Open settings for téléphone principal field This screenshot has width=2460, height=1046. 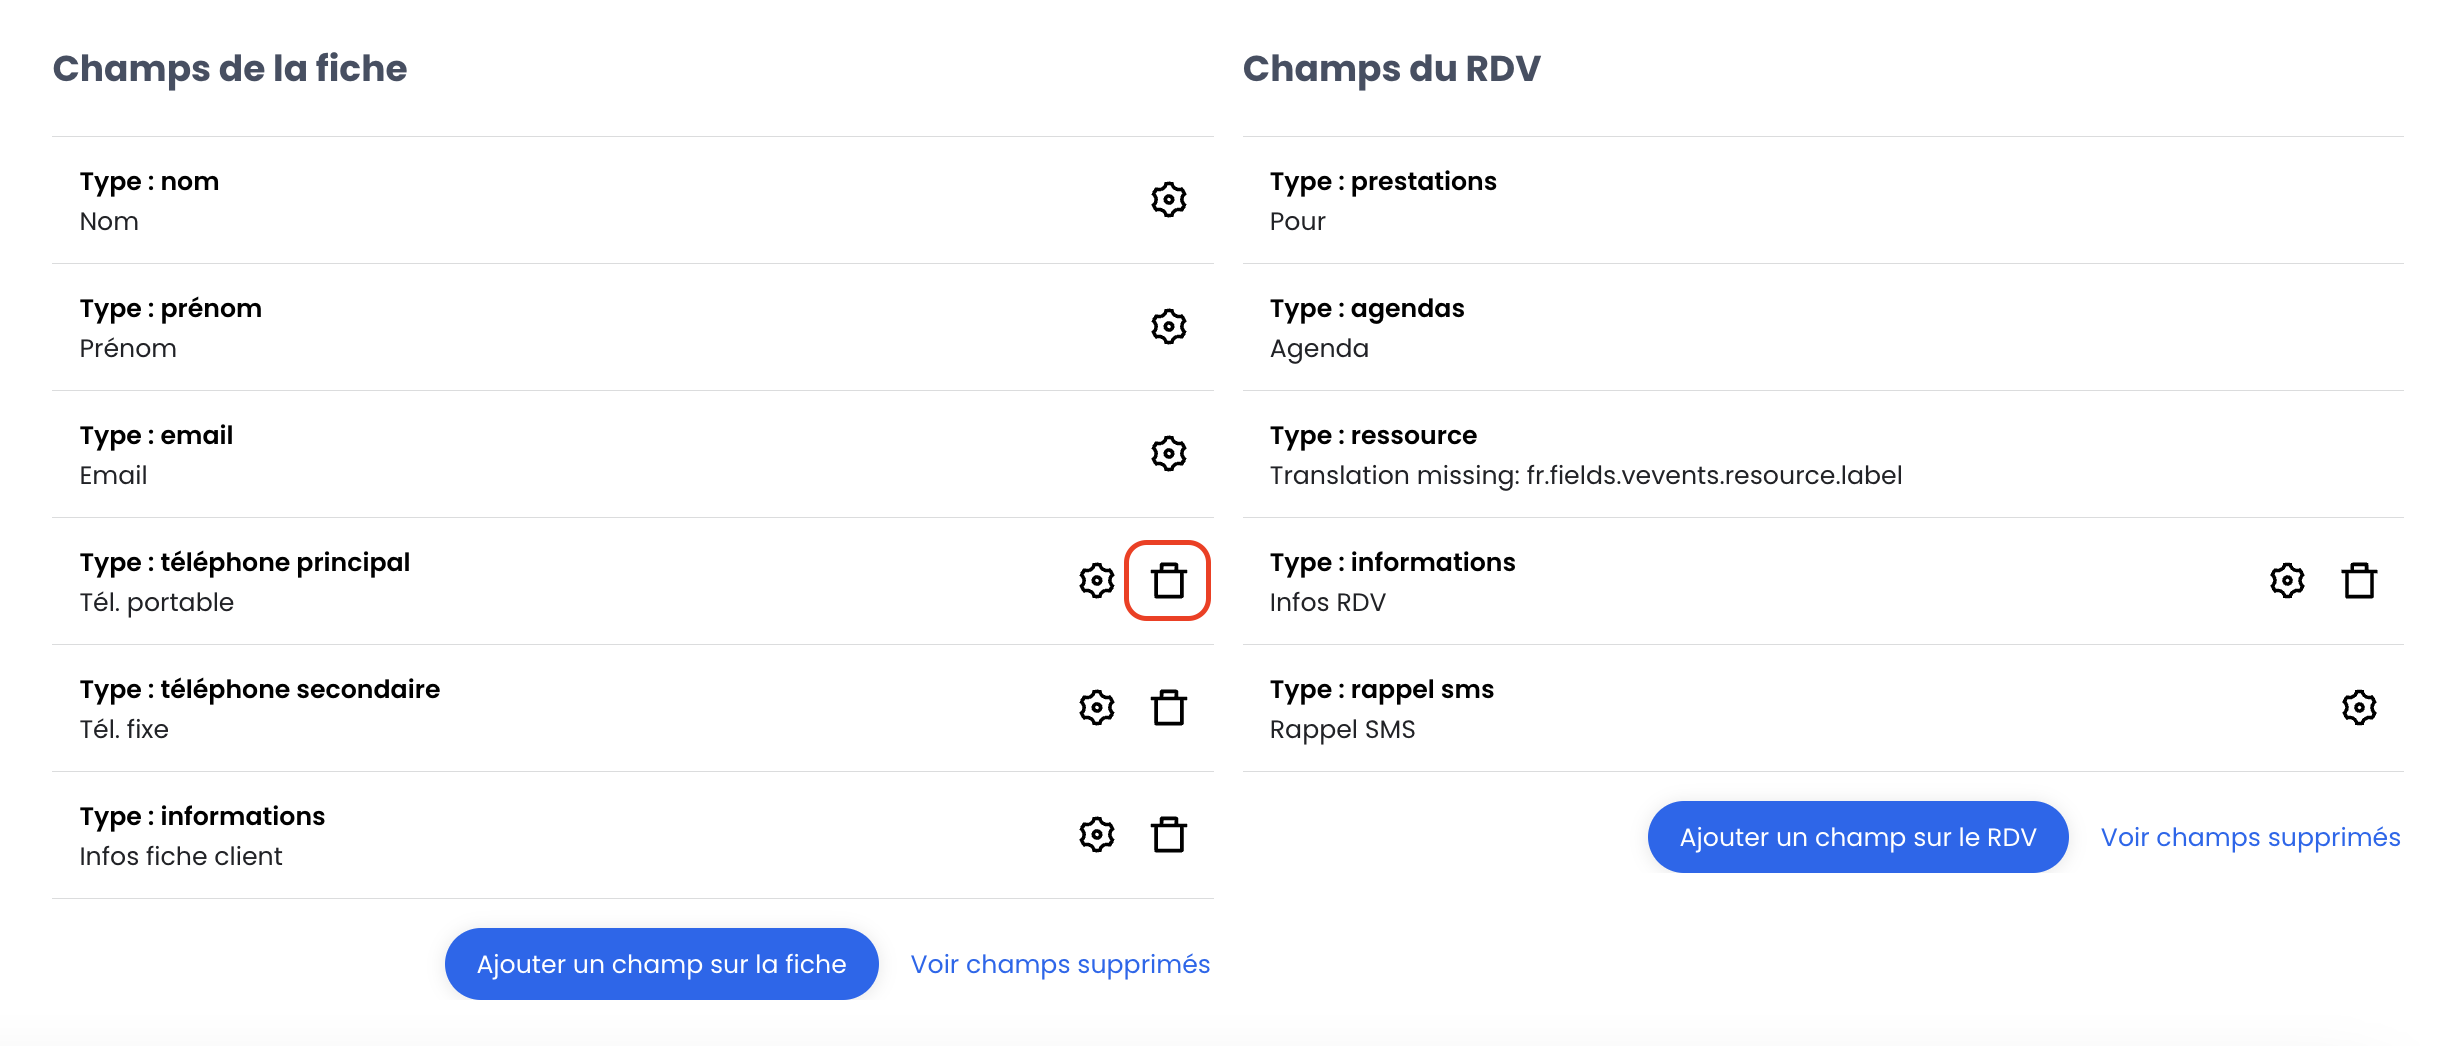(1096, 581)
